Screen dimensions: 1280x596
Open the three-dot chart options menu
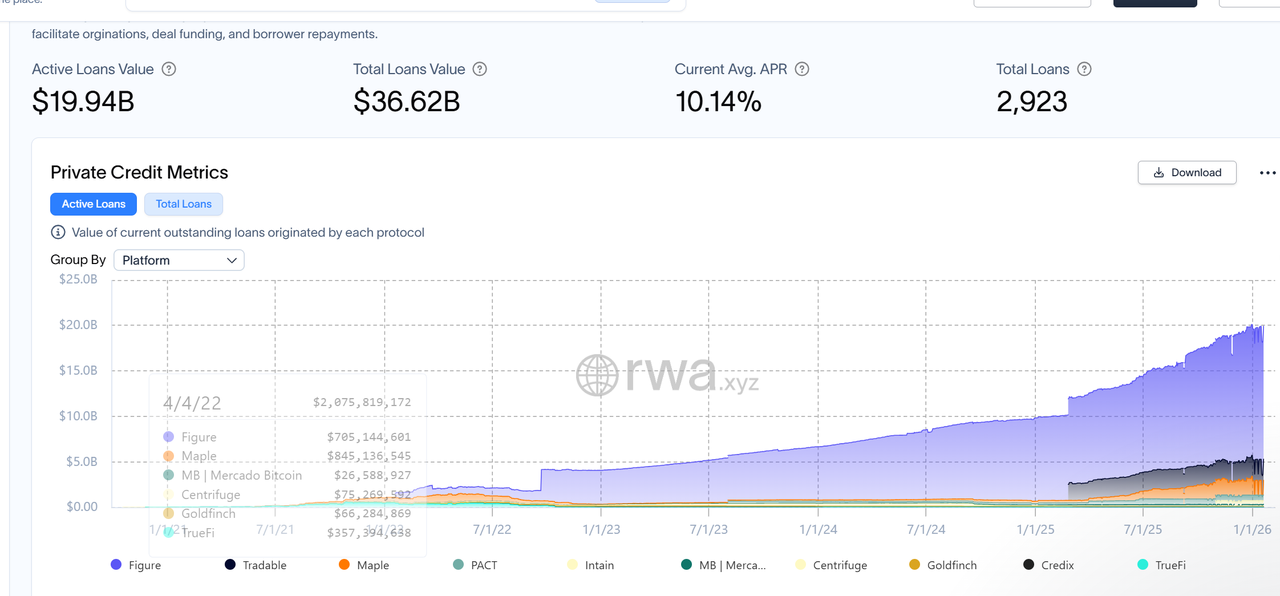1268,172
